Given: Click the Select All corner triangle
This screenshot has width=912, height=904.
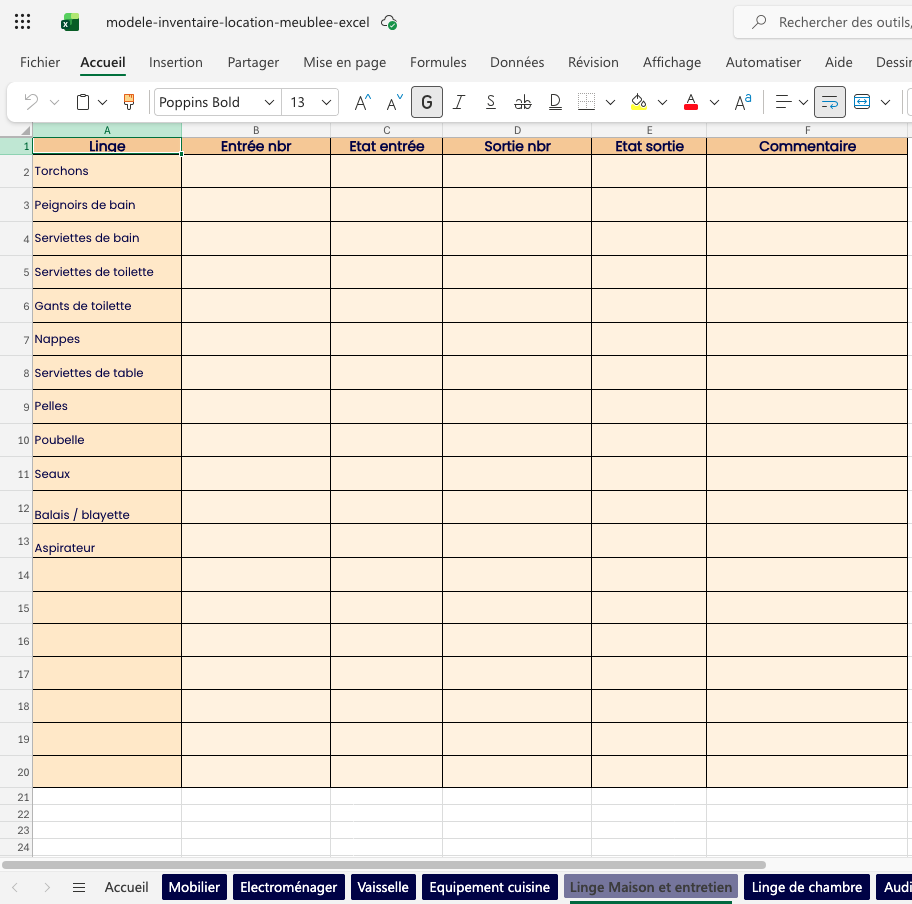Looking at the screenshot, I should 25,130.
